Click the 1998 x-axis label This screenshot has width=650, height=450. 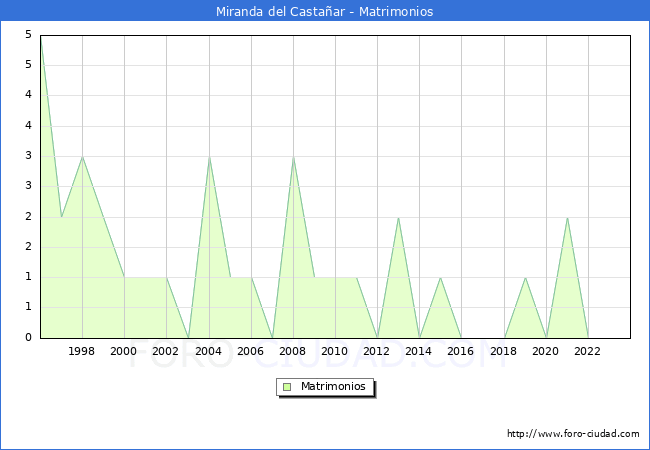click(x=81, y=351)
